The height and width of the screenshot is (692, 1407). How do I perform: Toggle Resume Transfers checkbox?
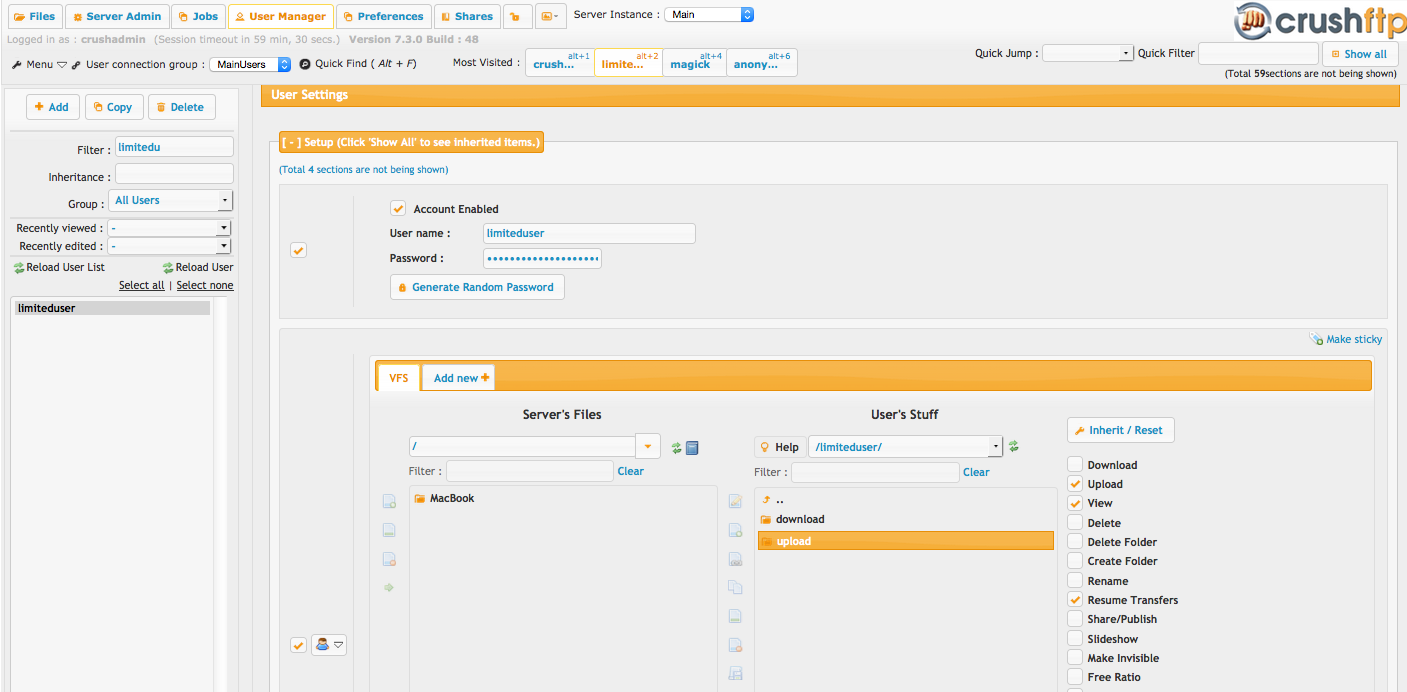pos(1075,600)
